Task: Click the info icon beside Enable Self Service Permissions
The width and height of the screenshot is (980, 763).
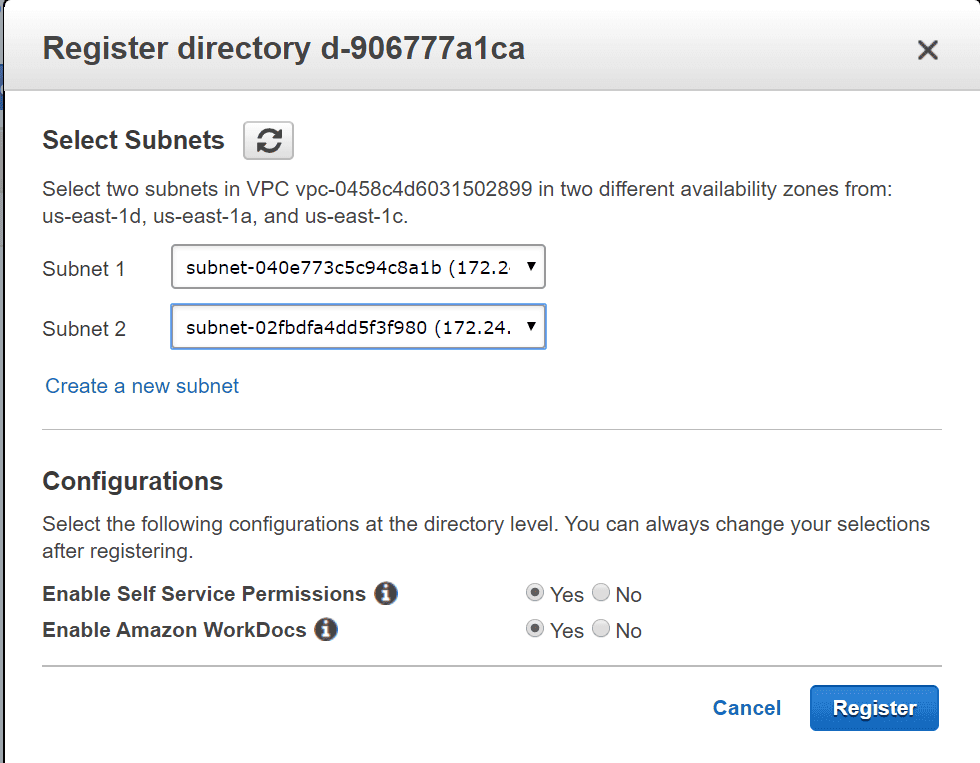Action: coord(386,593)
